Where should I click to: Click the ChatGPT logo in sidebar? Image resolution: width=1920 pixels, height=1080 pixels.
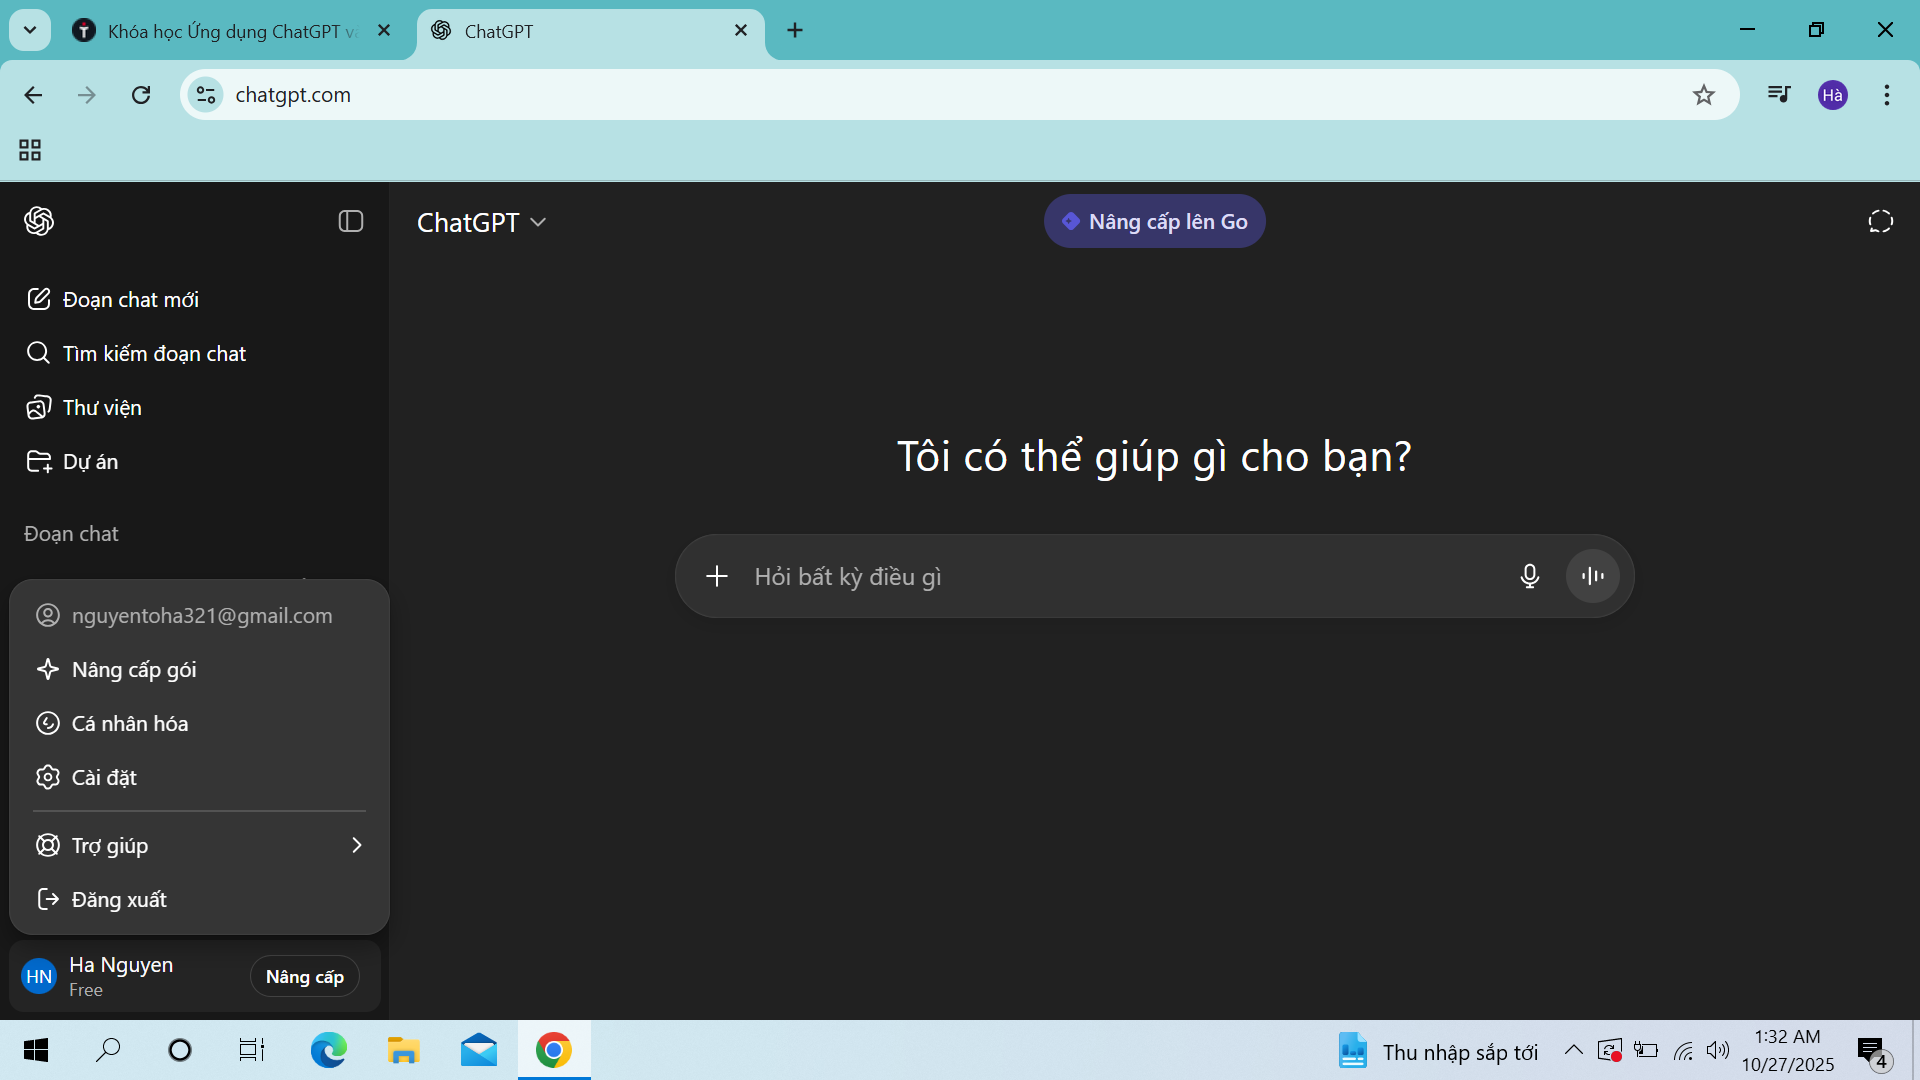(39, 221)
